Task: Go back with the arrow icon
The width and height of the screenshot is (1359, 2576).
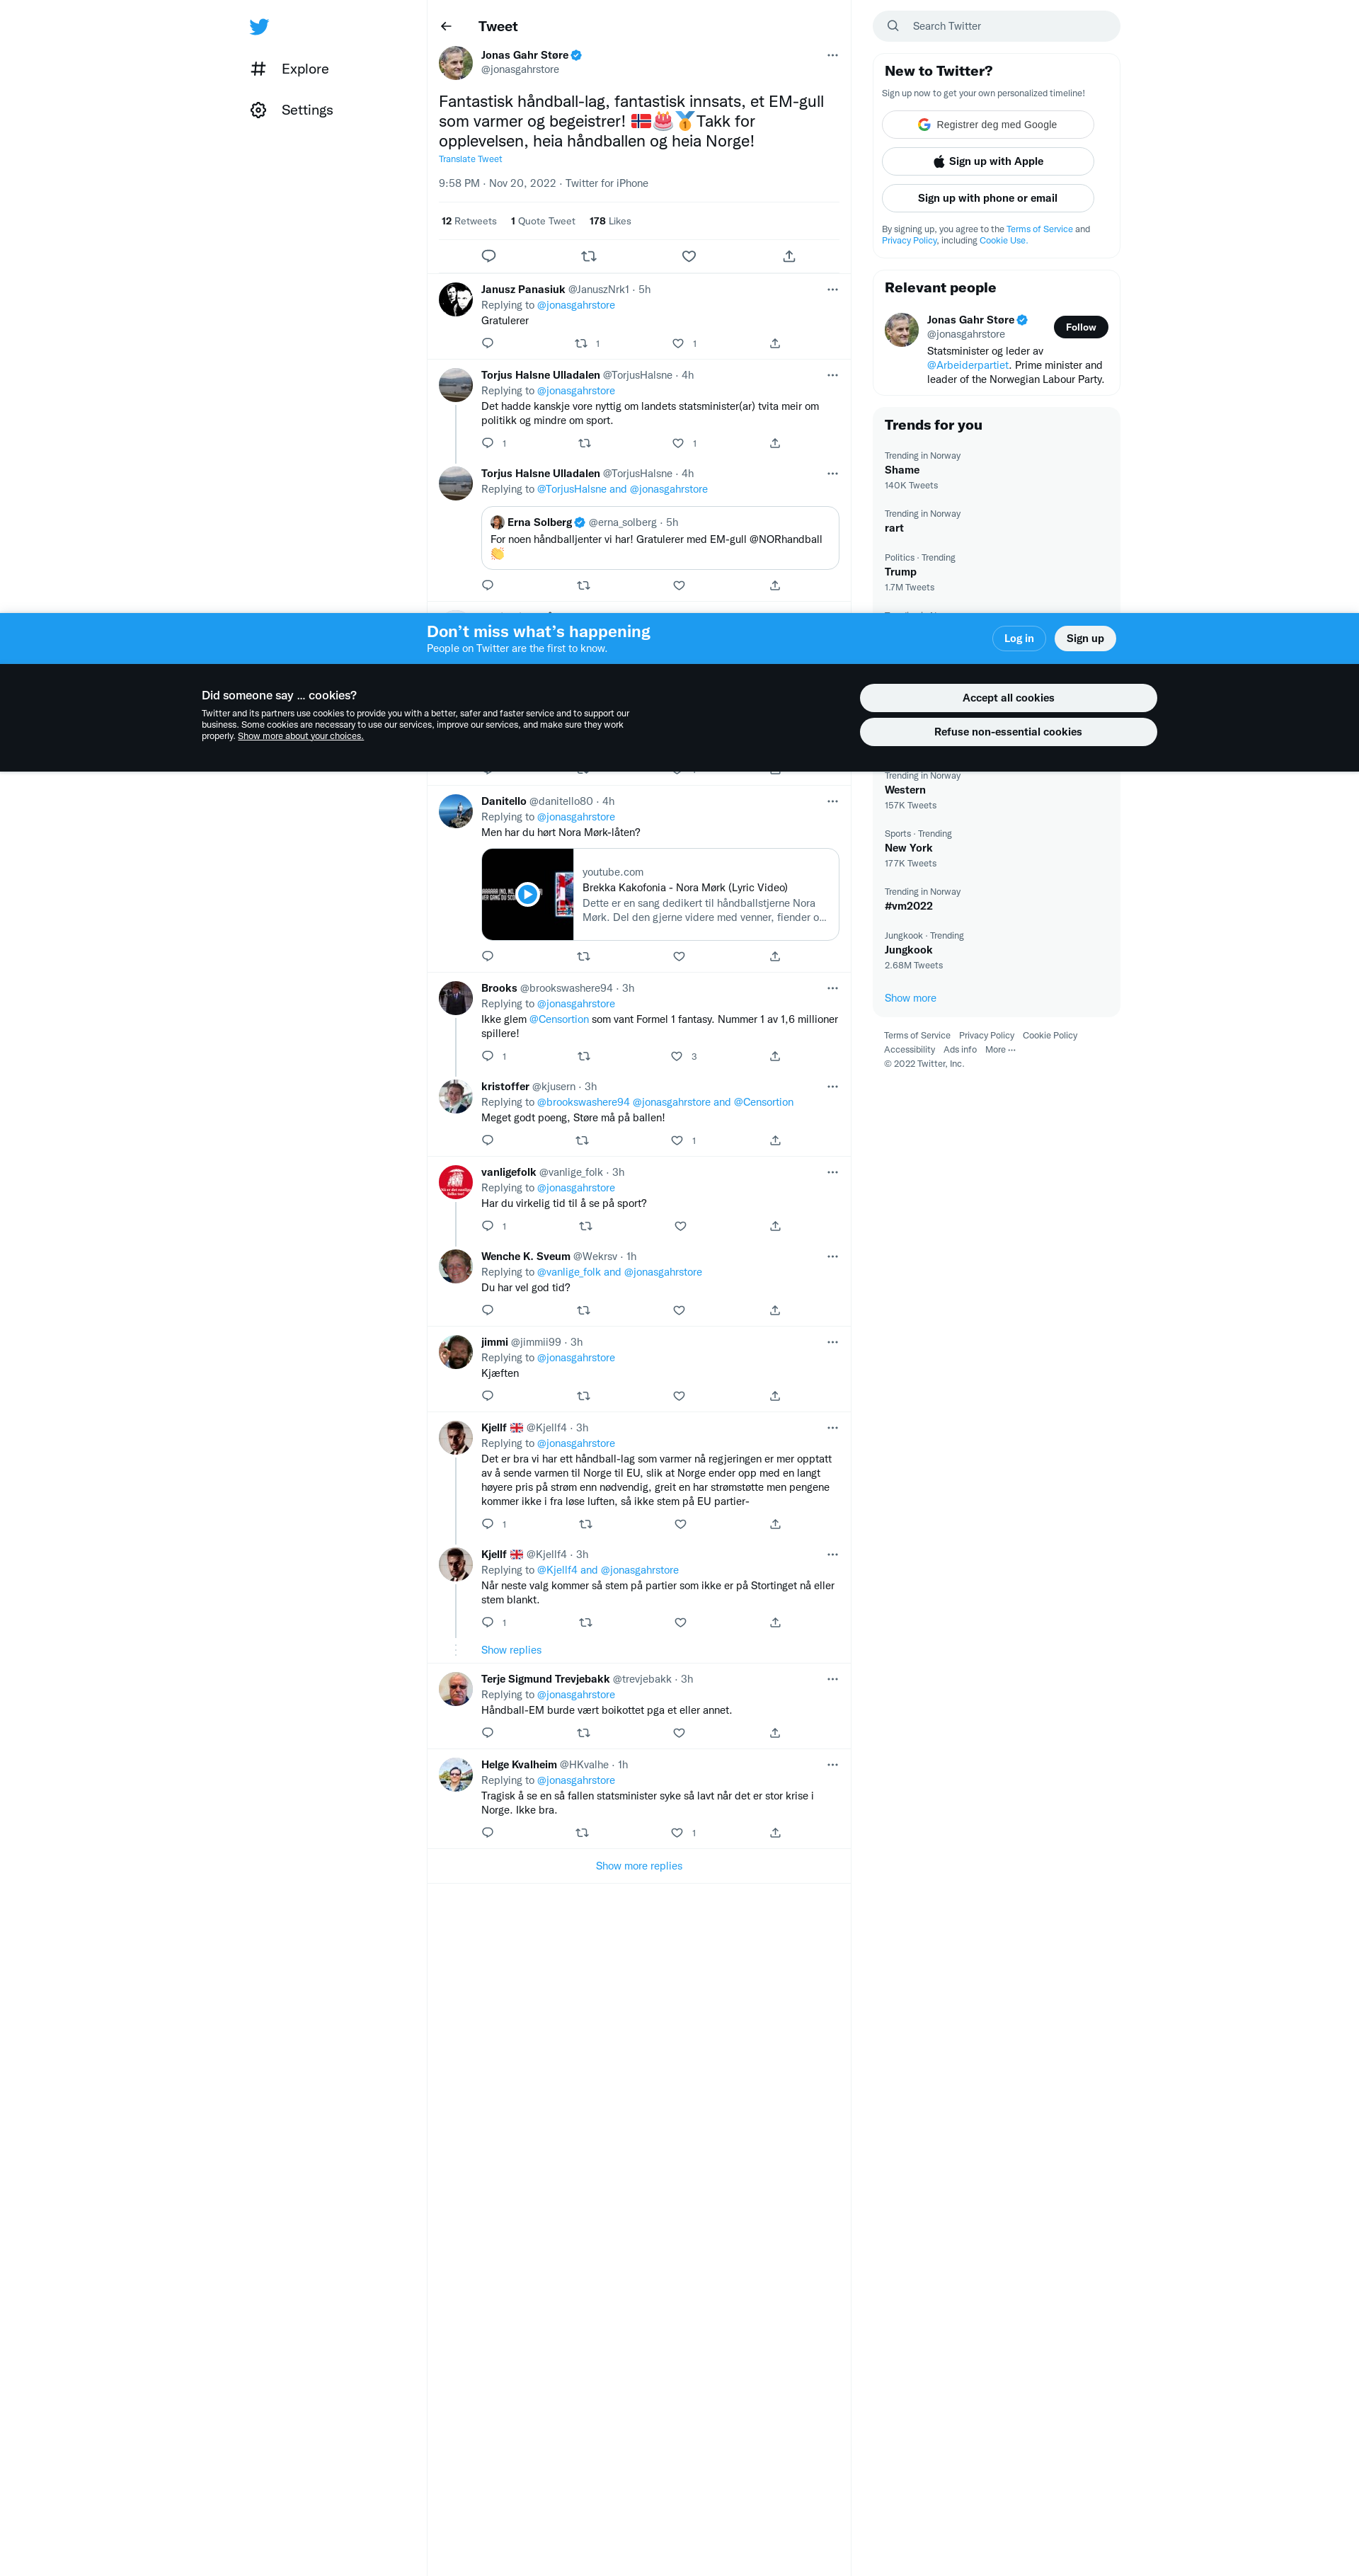Action: point(446,26)
